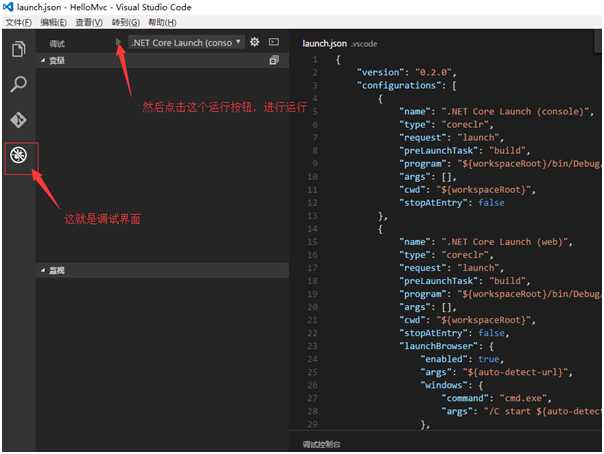Open the 帮助(H) menu
604x454 pixels.
point(162,22)
